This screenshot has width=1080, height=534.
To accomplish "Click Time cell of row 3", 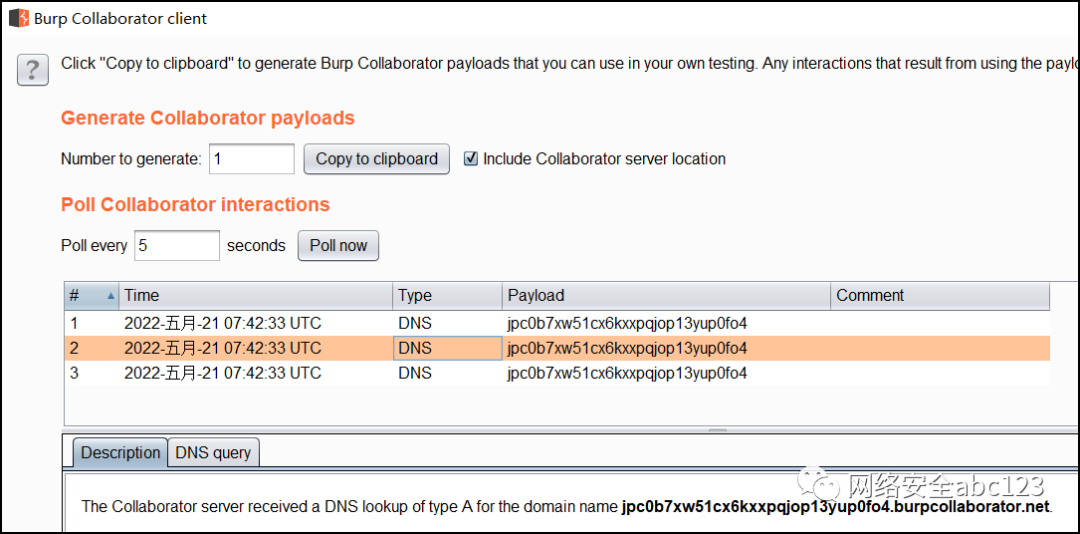I will [256, 373].
